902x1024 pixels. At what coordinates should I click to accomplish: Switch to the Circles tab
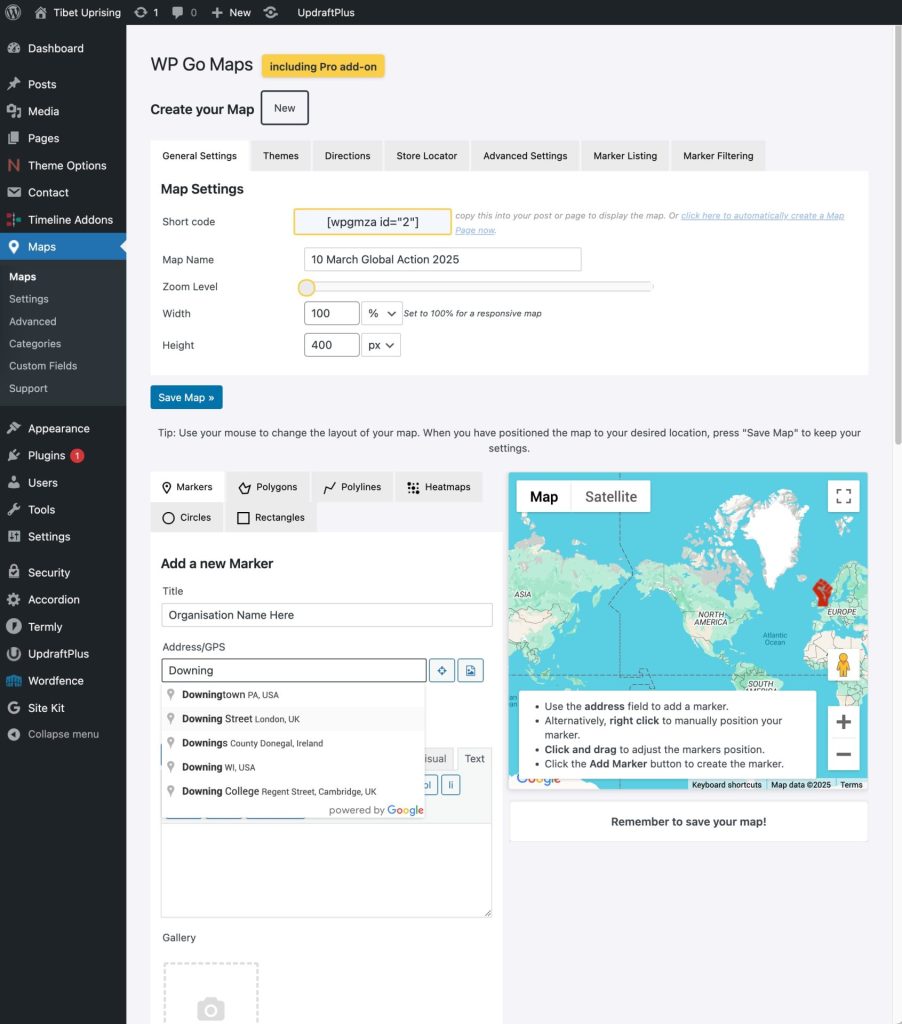pyautogui.click(x=187, y=517)
